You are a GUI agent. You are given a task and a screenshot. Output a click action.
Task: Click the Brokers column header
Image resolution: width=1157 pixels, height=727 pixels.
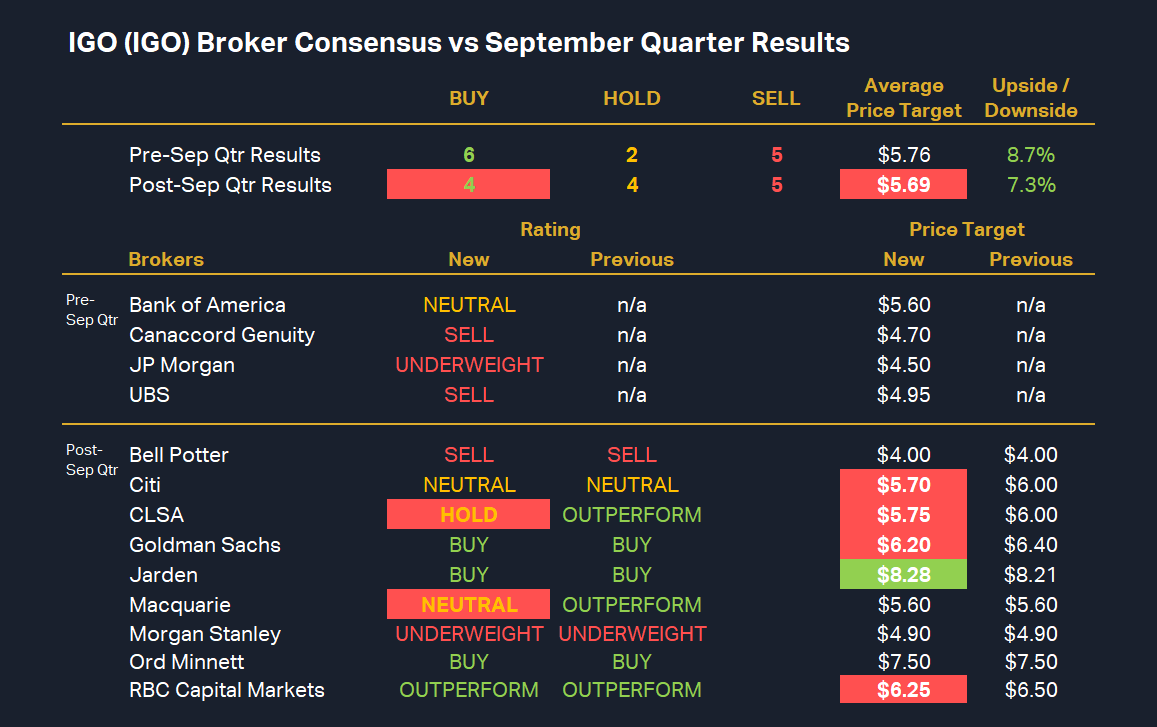[166, 259]
